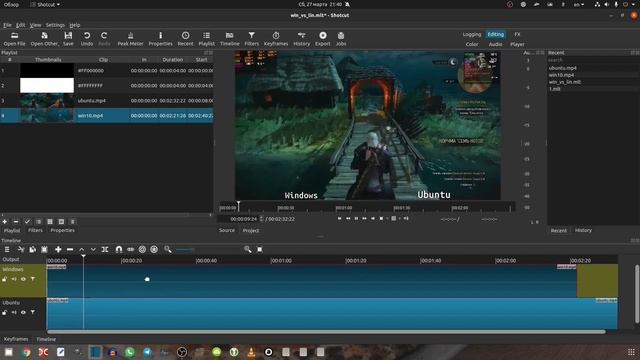Image resolution: width=640 pixels, height=360 pixels.
Task: Undo the last action
Action: click(87, 39)
